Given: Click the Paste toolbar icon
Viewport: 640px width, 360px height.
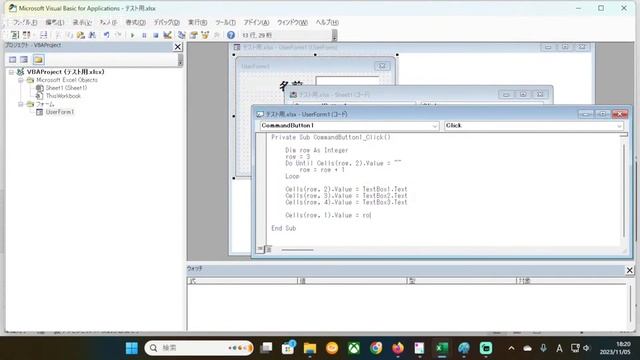Looking at the screenshot, I should coord(81,35).
